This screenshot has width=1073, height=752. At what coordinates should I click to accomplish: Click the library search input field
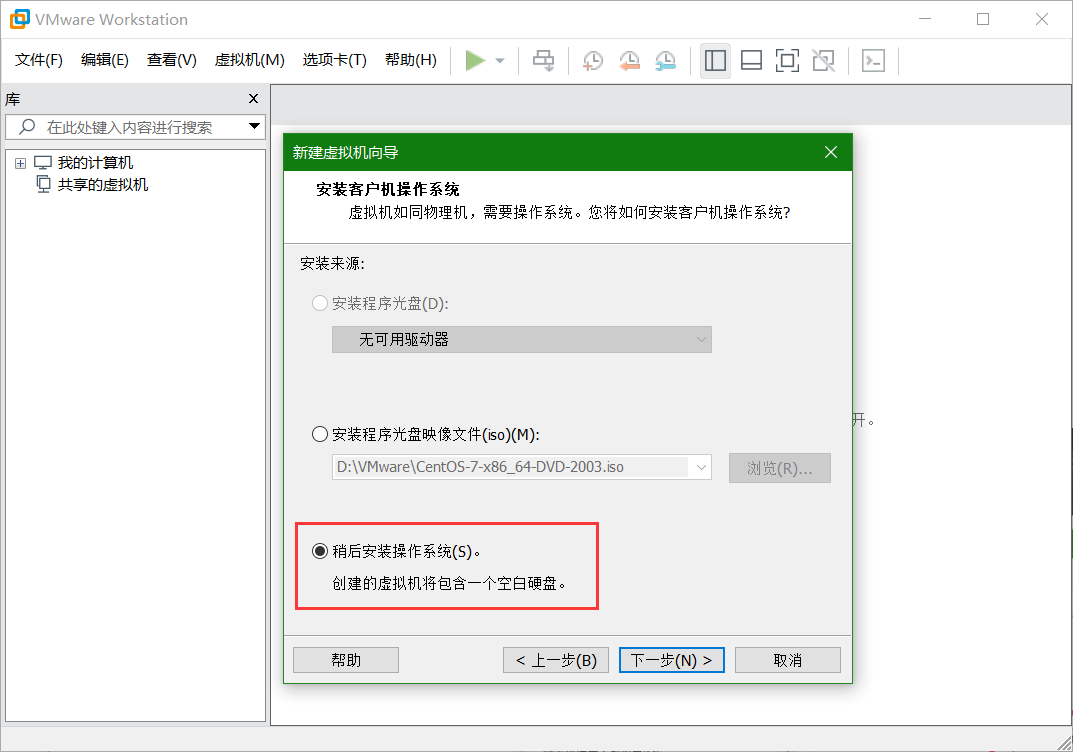135,127
